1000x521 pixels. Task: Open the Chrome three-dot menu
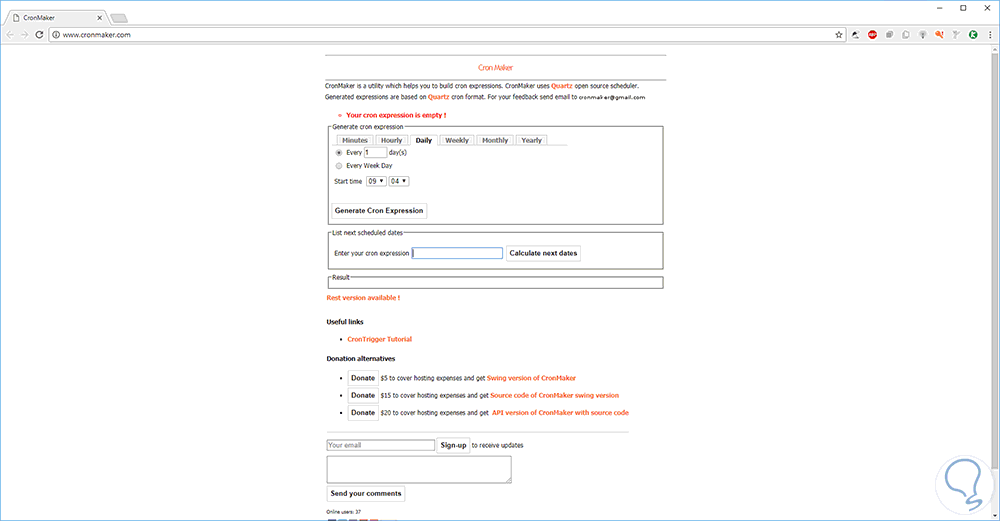point(990,35)
